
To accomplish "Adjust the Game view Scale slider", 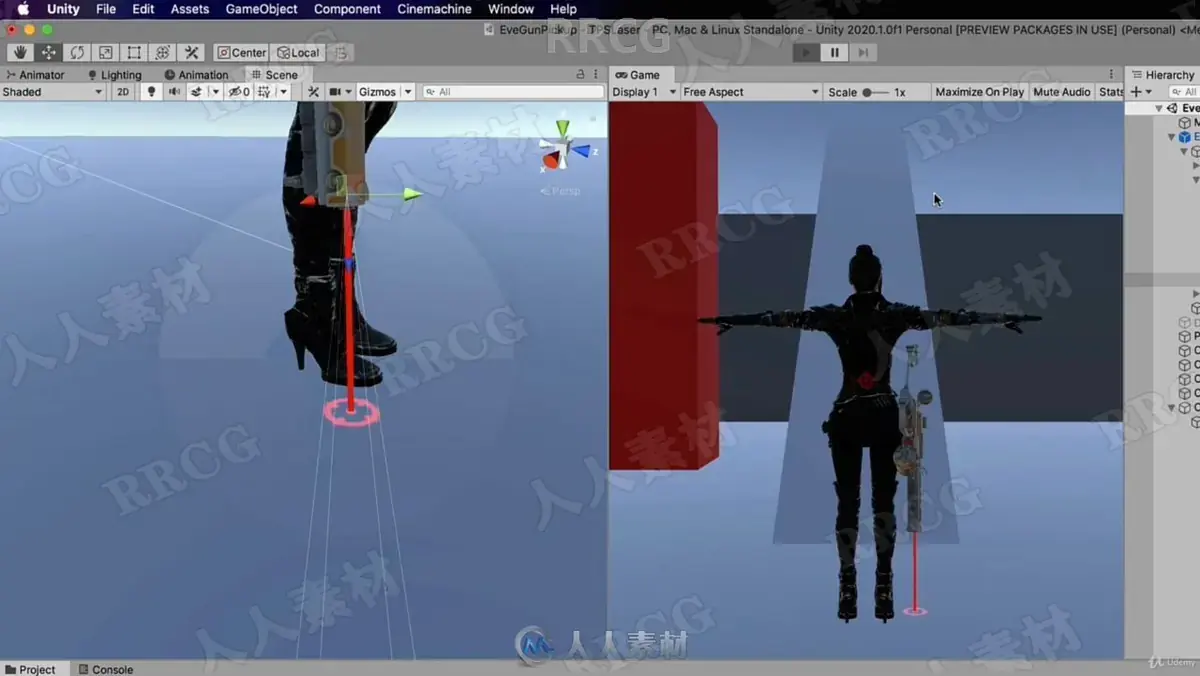I will click(x=875, y=91).
